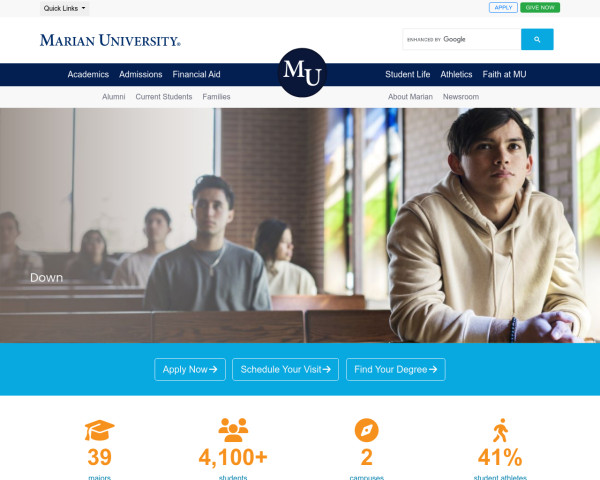The height and width of the screenshot is (480, 600).
Task: Click the running student athletes icon
Action: click(x=500, y=430)
